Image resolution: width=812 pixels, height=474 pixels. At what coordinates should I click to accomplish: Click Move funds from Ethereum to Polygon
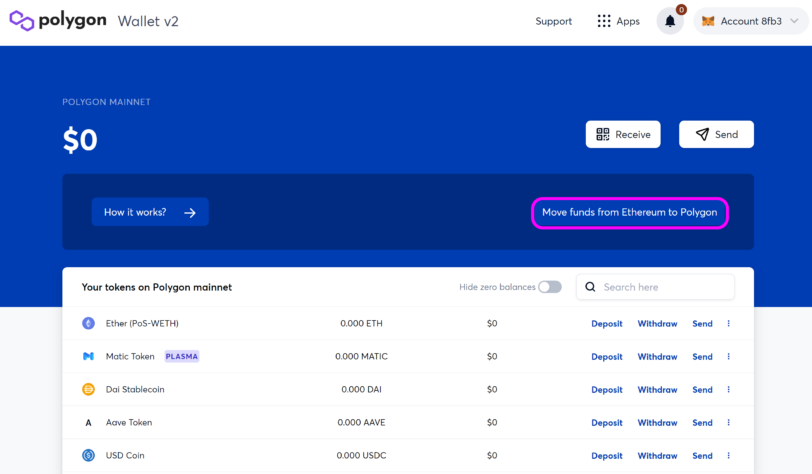tap(630, 212)
